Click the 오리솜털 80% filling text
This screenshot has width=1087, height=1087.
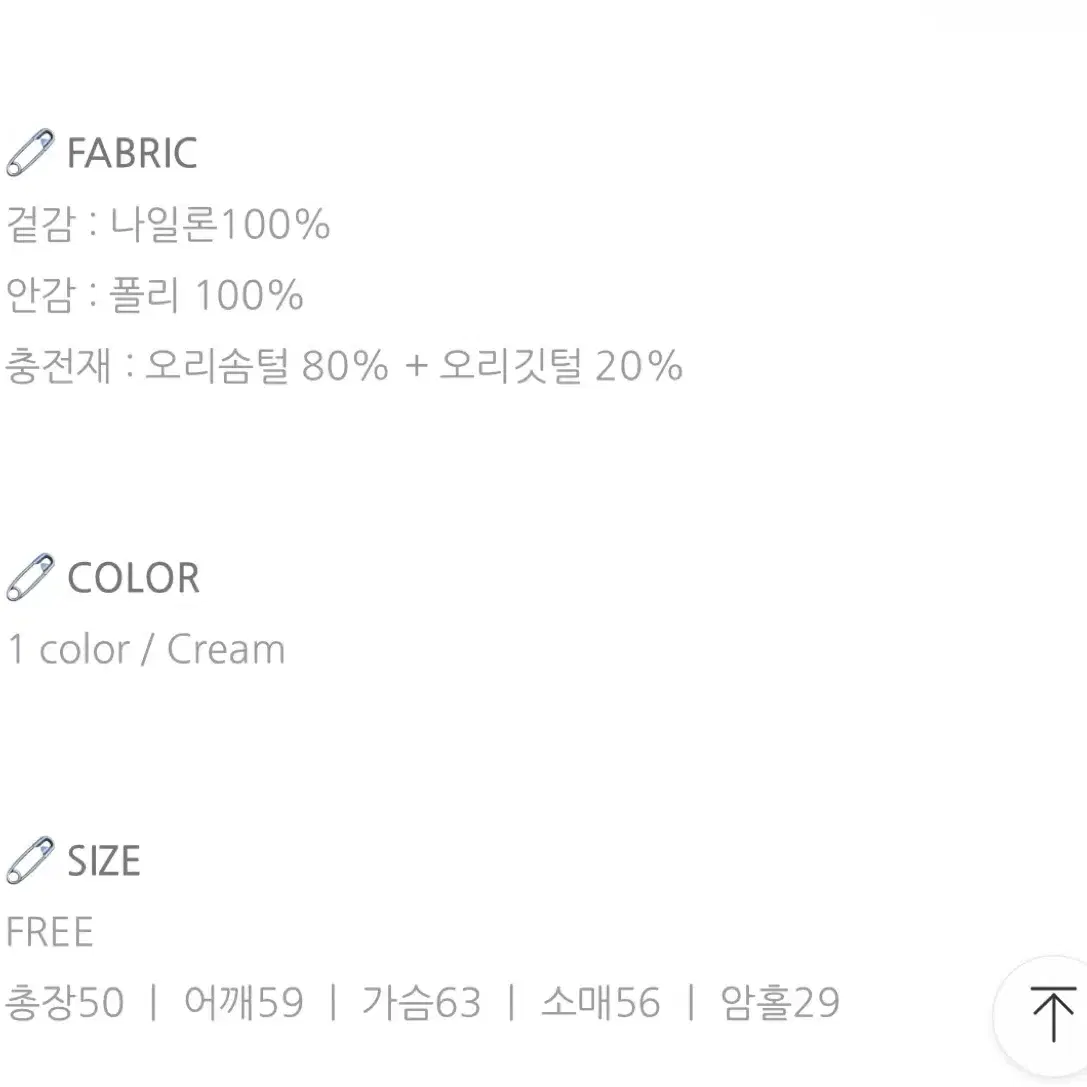tap(266, 365)
